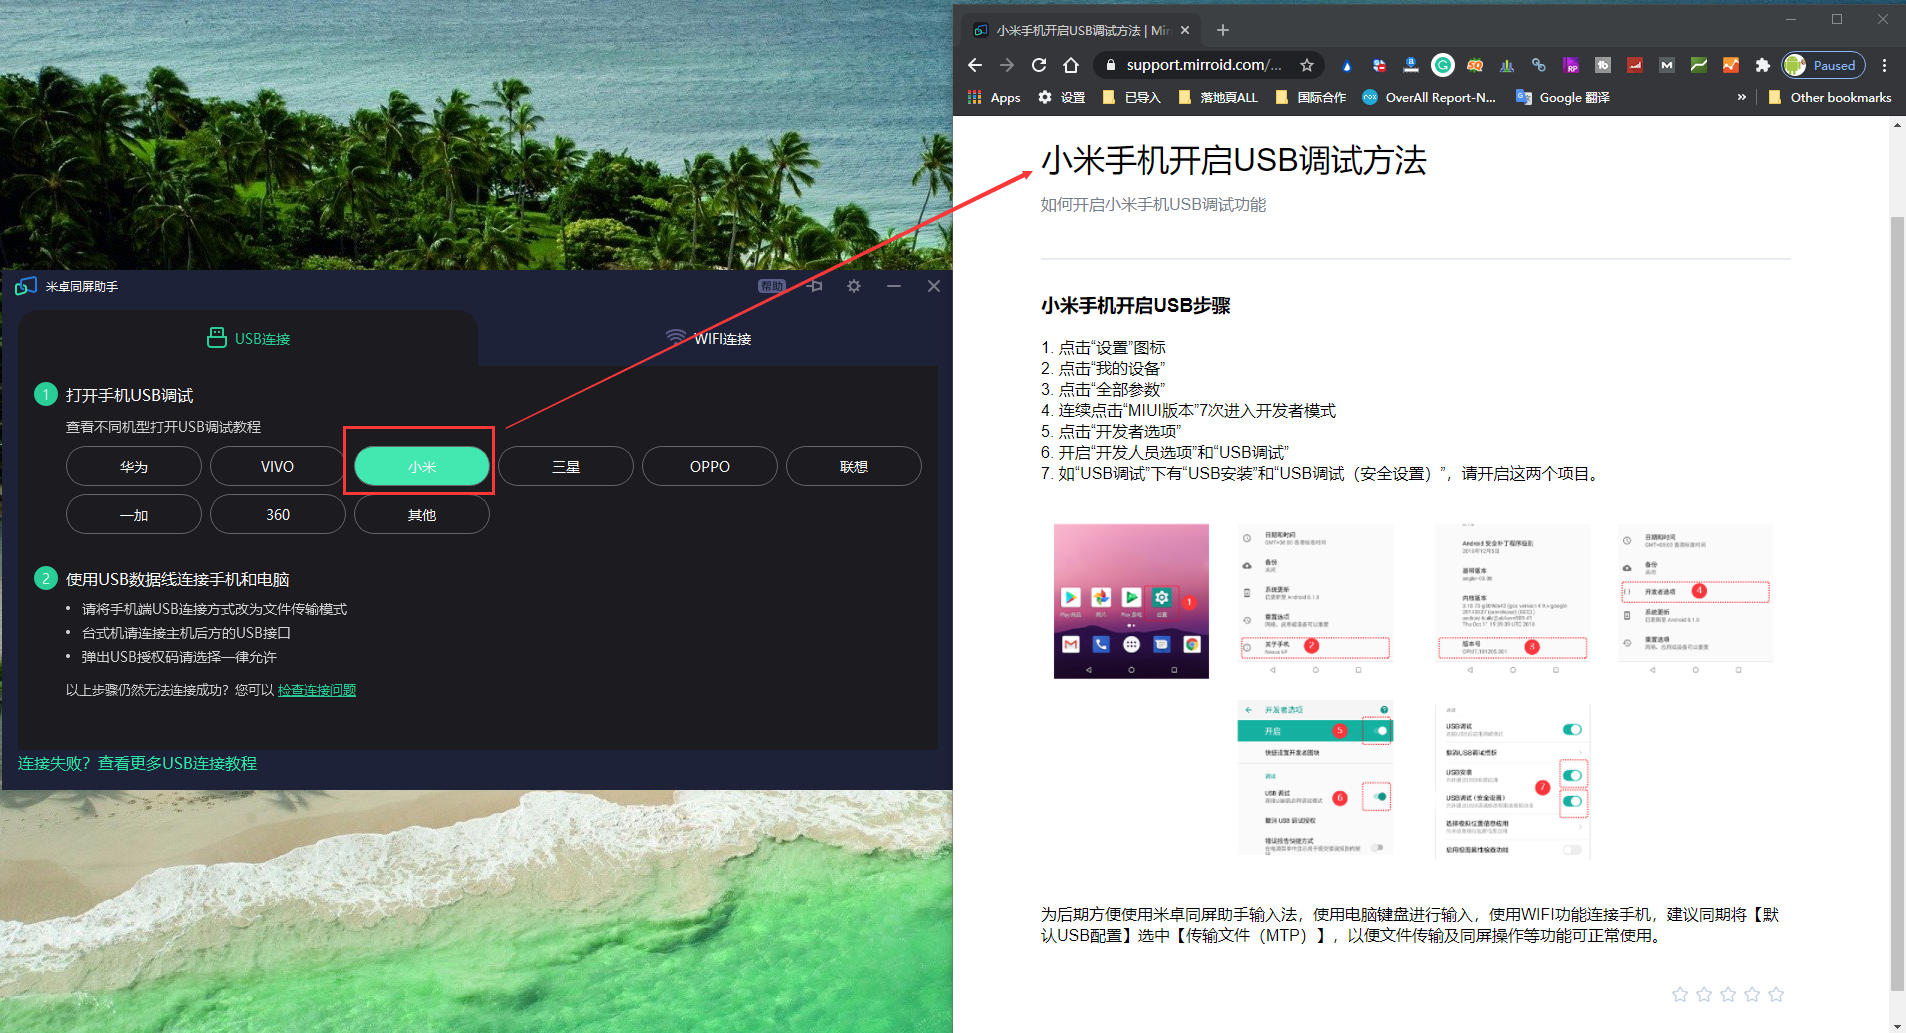Open the Google 翻译 bookmark
The height and width of the screenshot is (1033, 1906).
[x=1563, y=97]
